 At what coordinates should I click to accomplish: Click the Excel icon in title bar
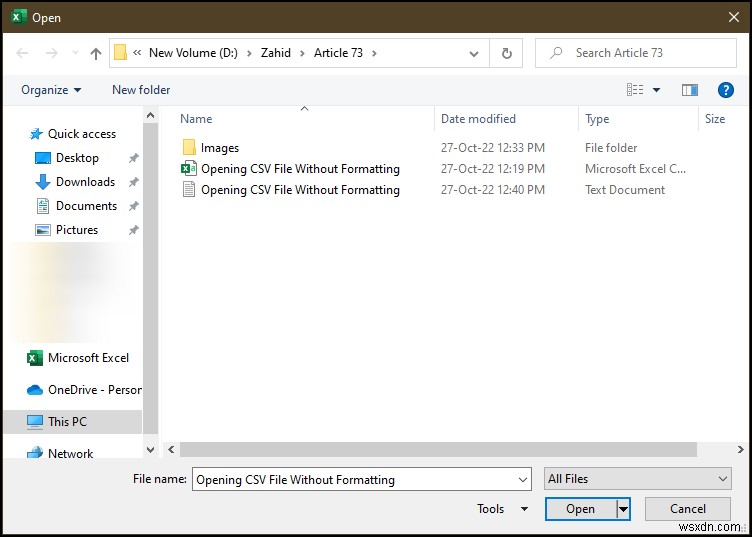point(18,17)
